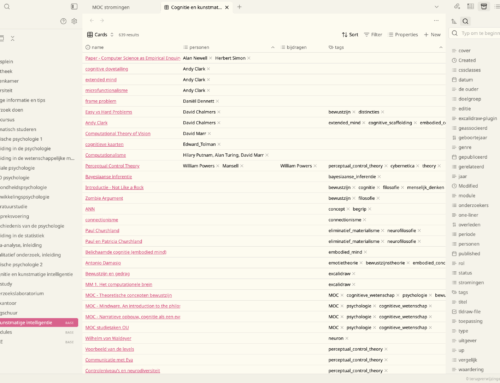
Task: Open Wilhelm von Waldeyer link
Action: click(108, 338)
